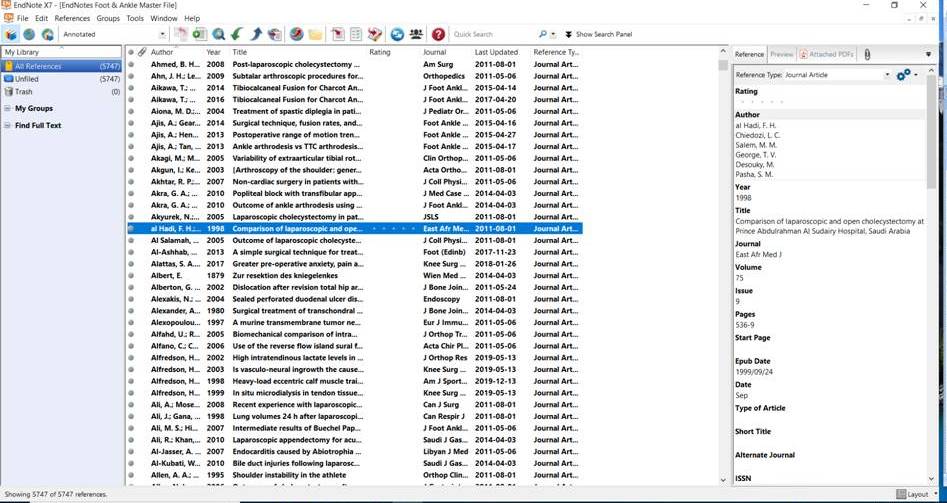Click the blue Export arrow icon

coord(256,34)
